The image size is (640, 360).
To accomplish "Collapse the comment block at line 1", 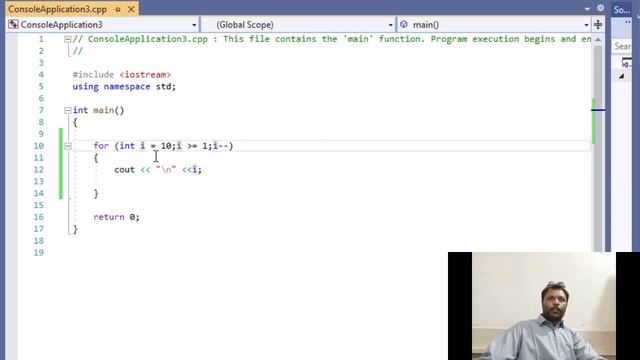I will tap(67, 40).
